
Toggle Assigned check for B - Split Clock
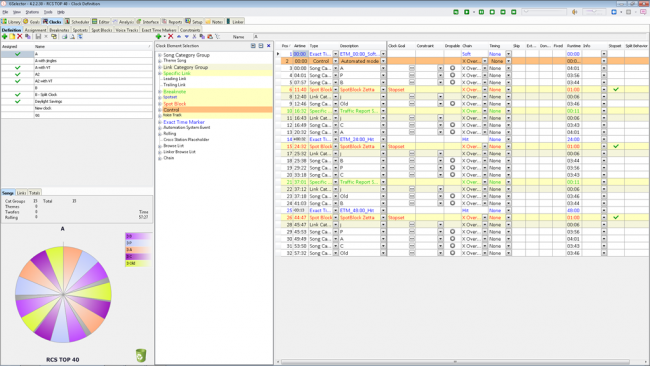click(17, 95)
